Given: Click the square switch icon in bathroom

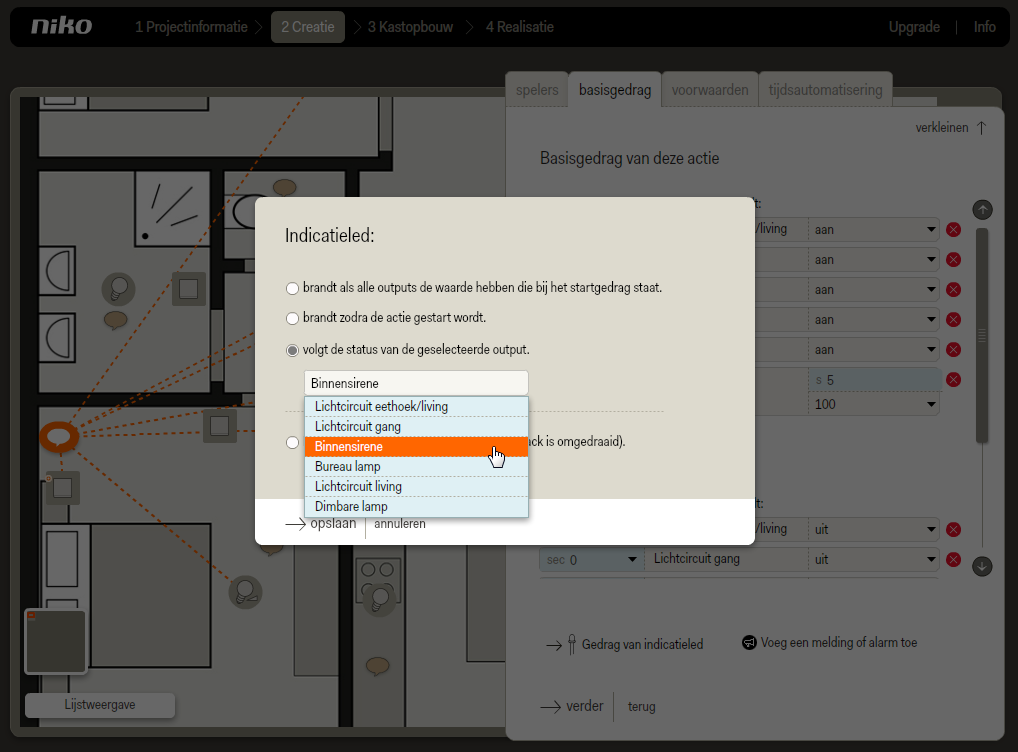Looking at the screenshot, I should click(x=189, y=288).
